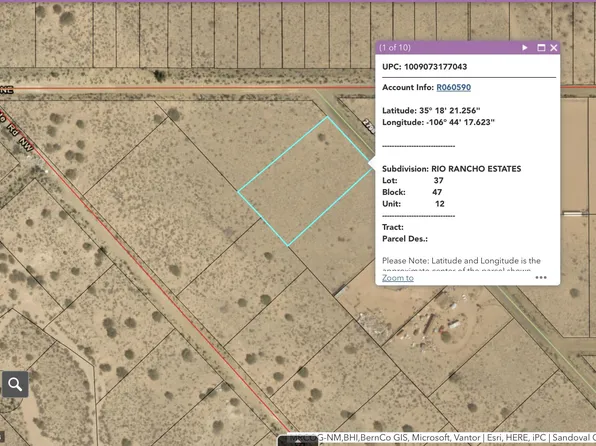Click inside the cyan highlighted parcel

pyautogui.click(x=305, y=181)
